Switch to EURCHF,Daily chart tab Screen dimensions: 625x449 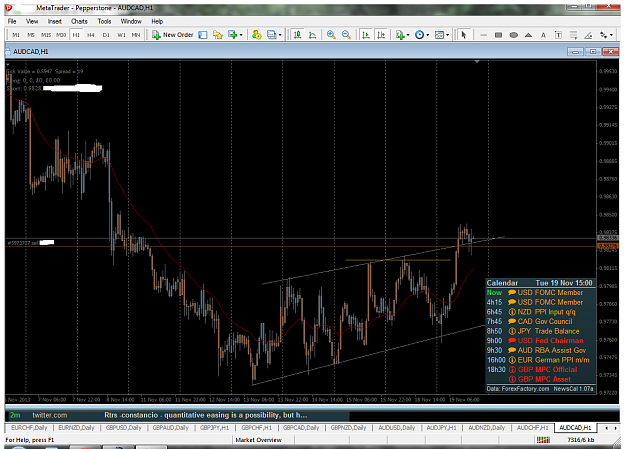point(29,428)
